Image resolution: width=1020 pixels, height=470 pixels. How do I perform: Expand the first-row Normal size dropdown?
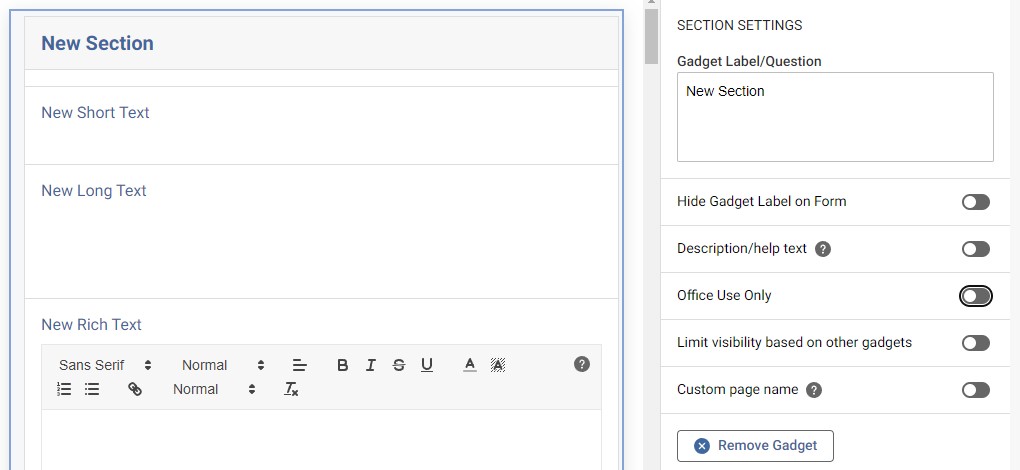pos(223,365)
